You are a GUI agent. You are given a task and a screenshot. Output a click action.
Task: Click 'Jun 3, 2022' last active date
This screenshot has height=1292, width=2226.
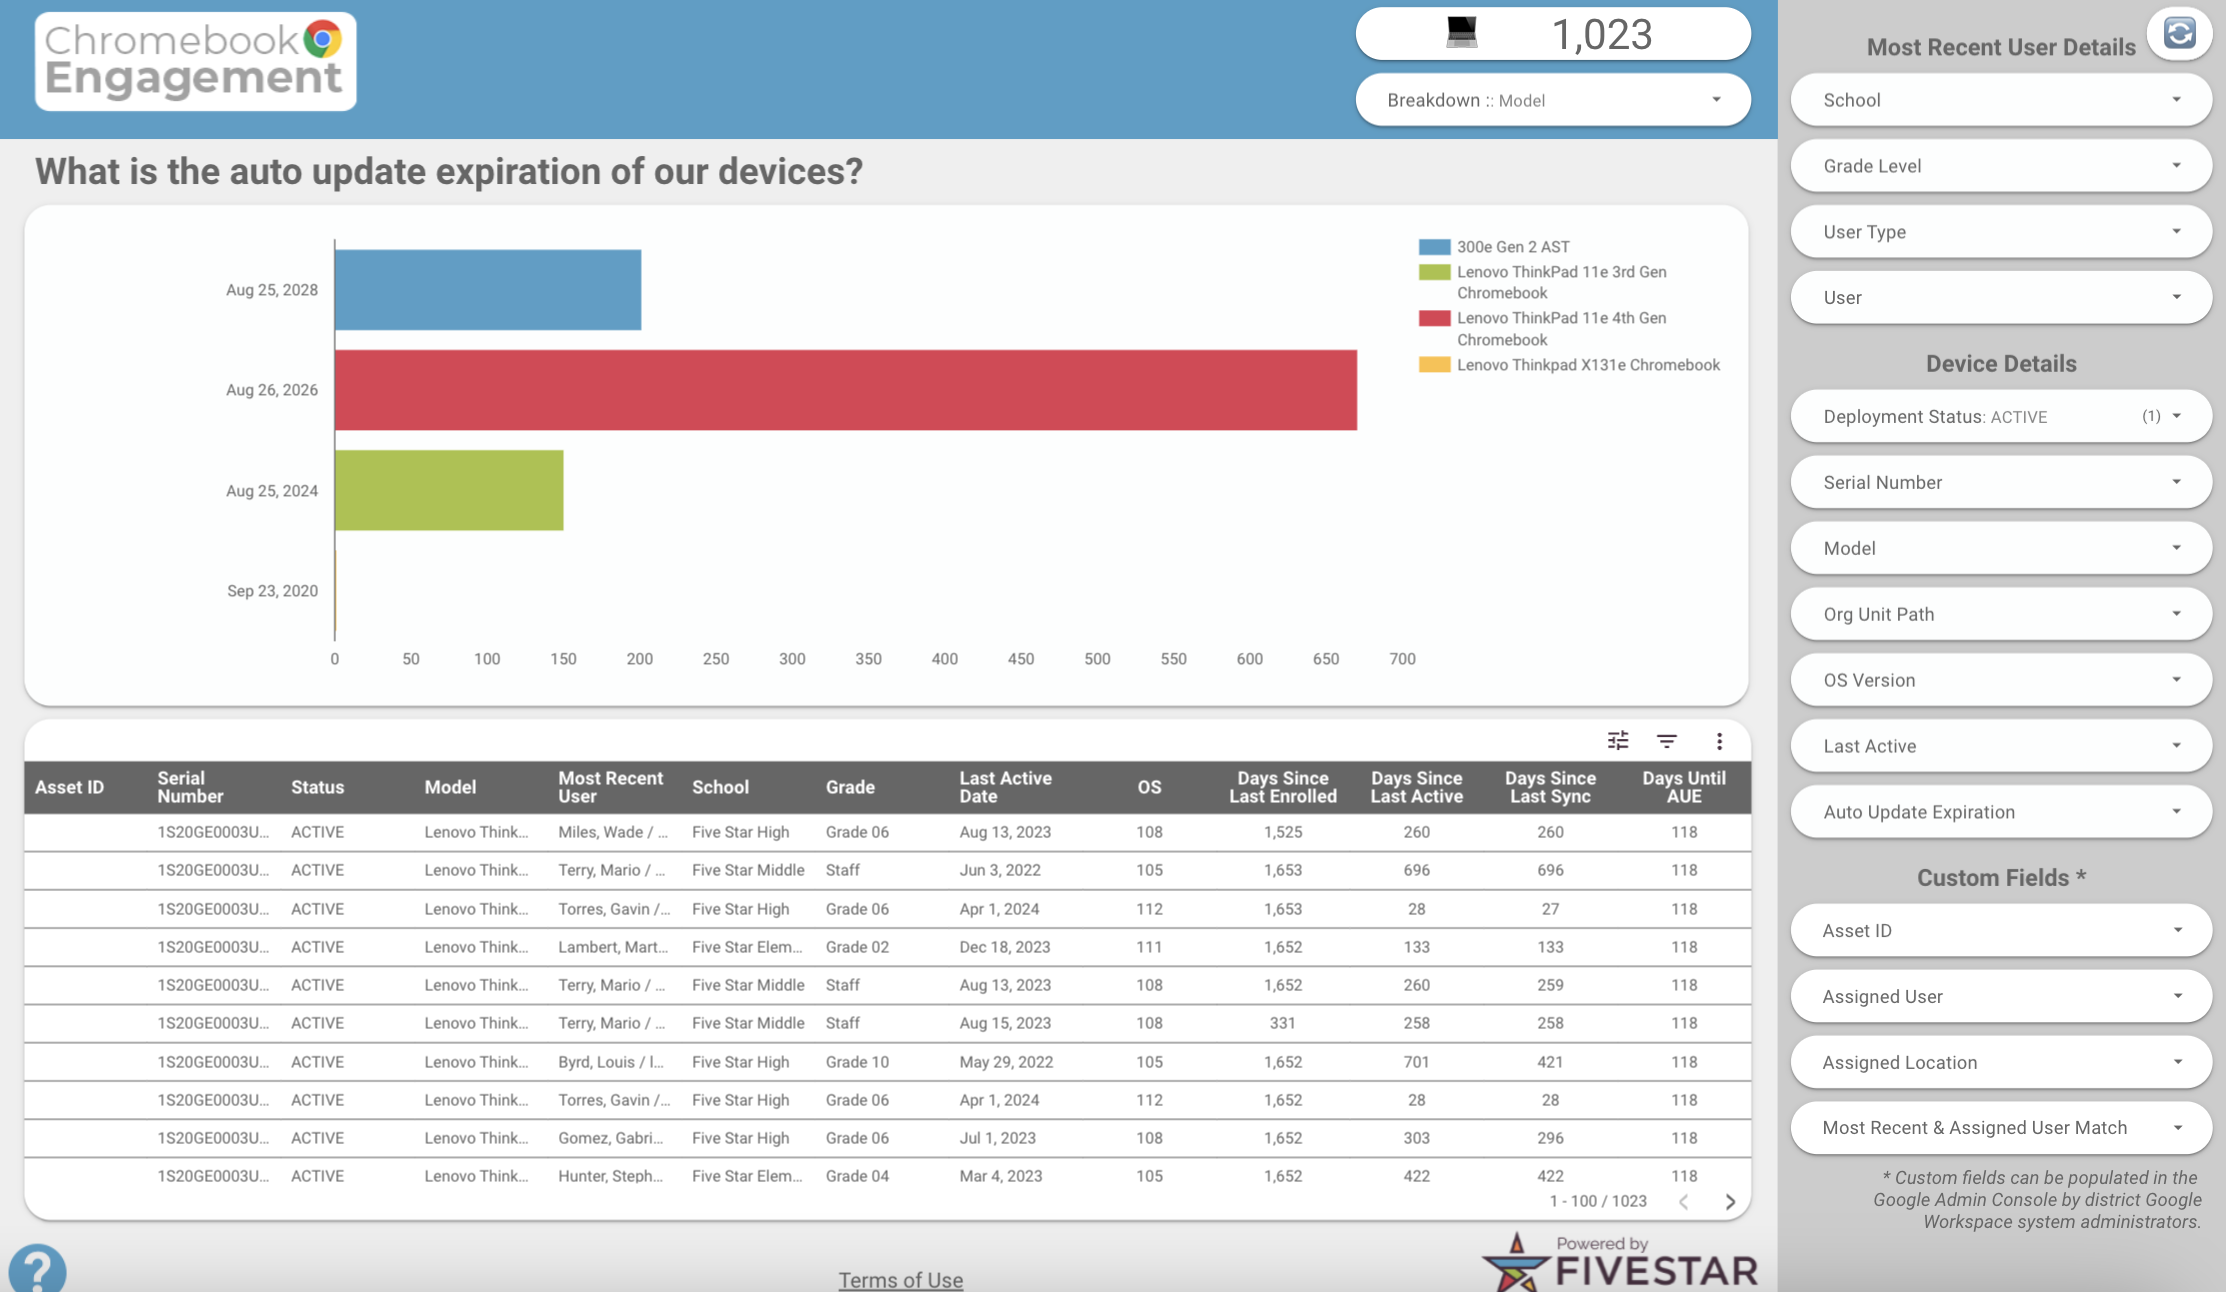click(1000, 870)
